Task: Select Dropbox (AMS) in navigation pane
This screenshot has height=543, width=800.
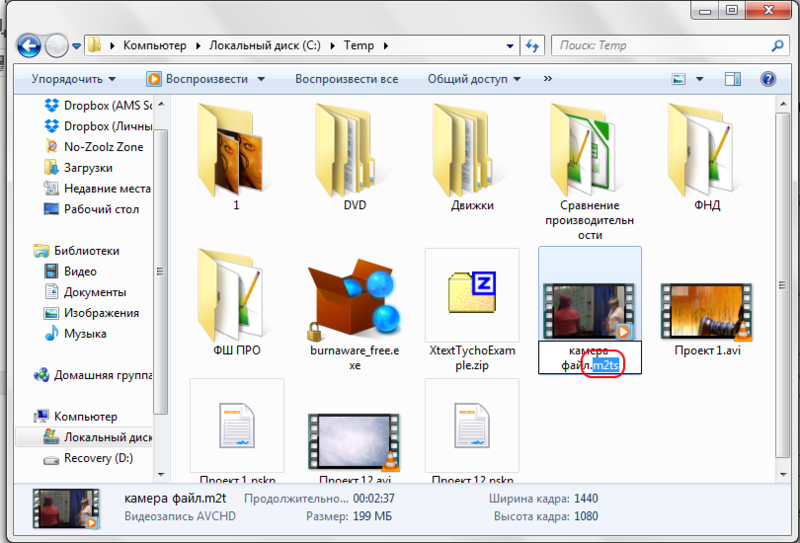Action: tap(98, 106)
